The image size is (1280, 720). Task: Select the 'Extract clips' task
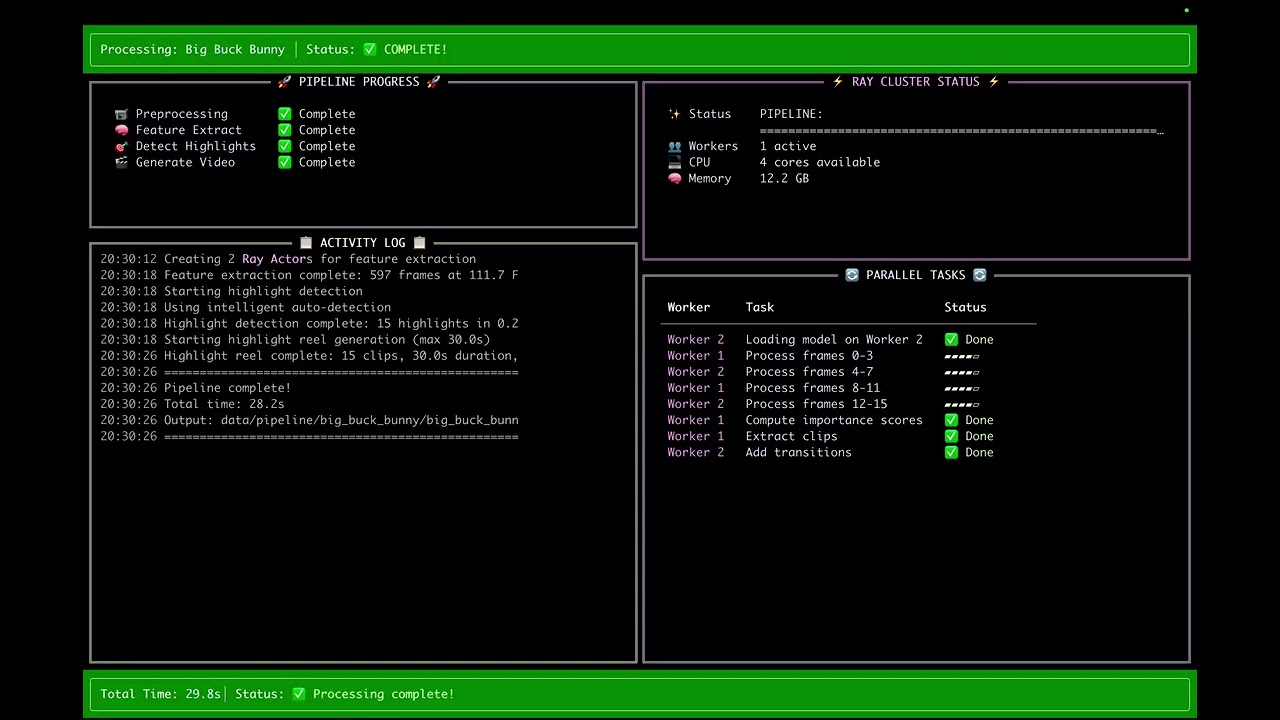[x=791, y=436]
